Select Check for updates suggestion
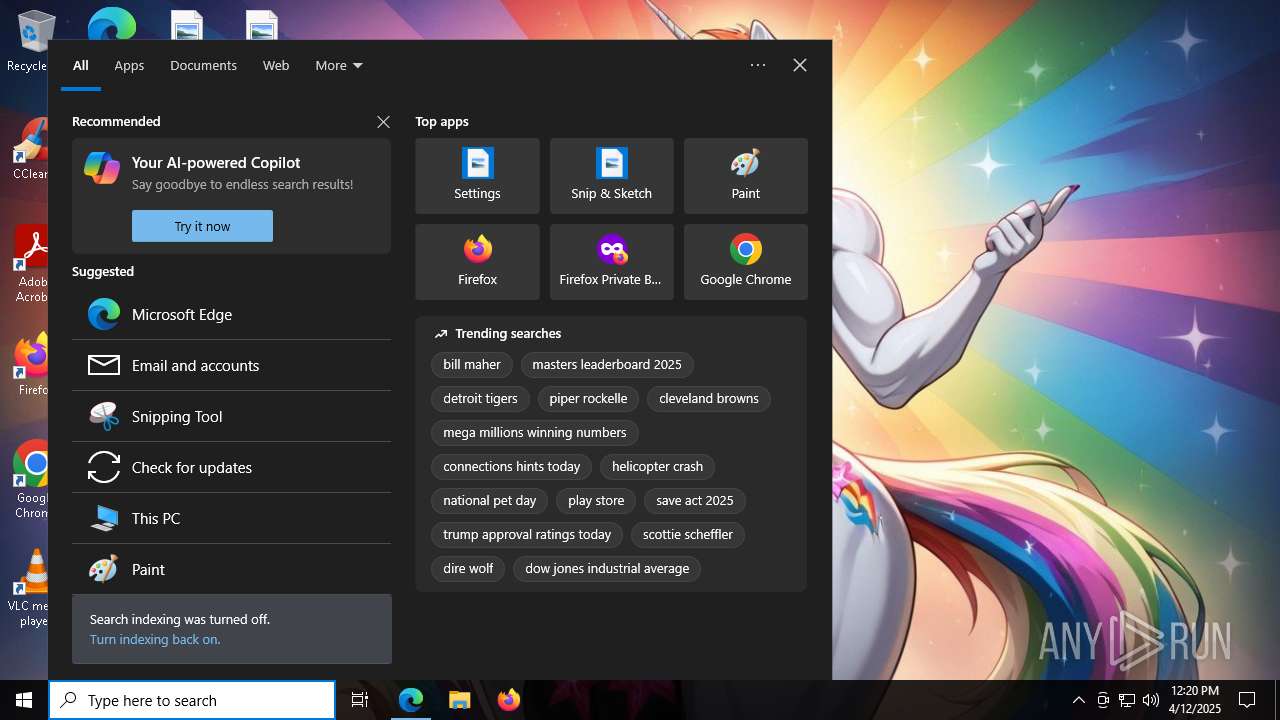This screenshot has height=720, width=1280. pyautogui.click(x=231, y=467)
